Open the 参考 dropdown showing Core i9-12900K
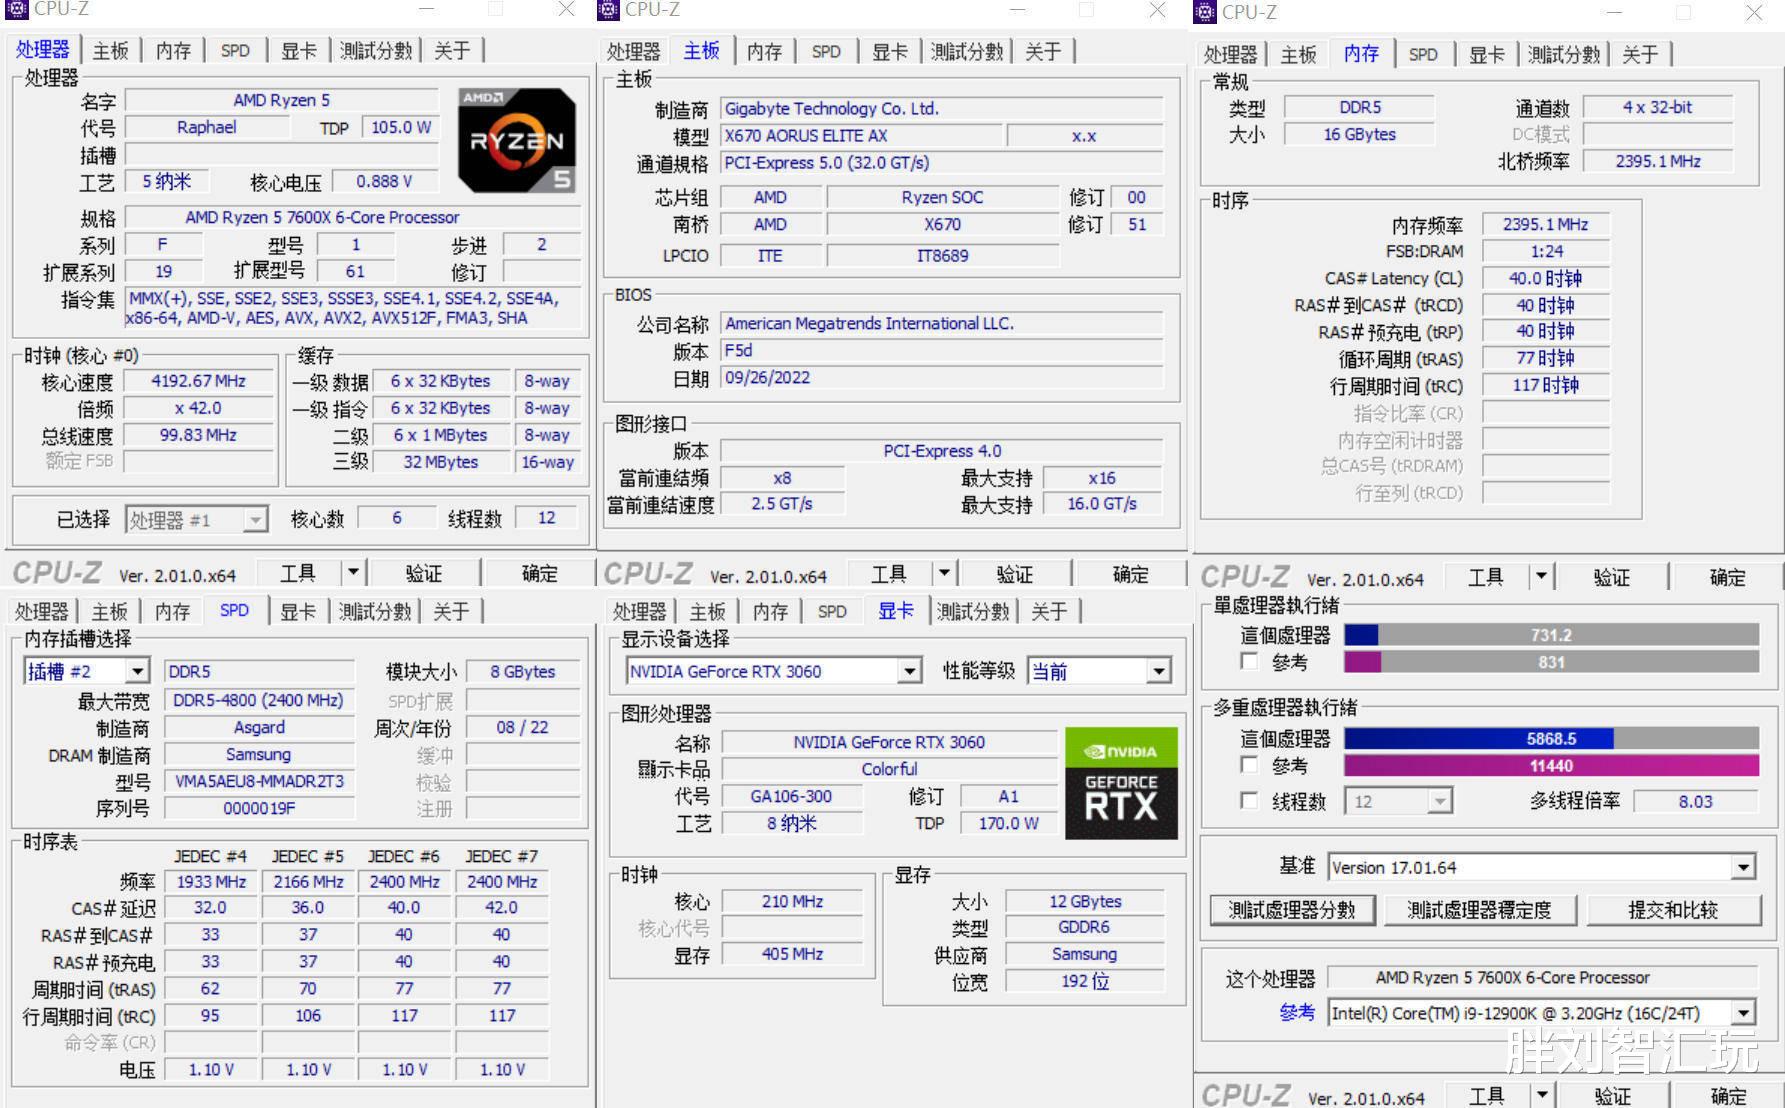The image size is (1785, 1108). click(1742, 1012)
